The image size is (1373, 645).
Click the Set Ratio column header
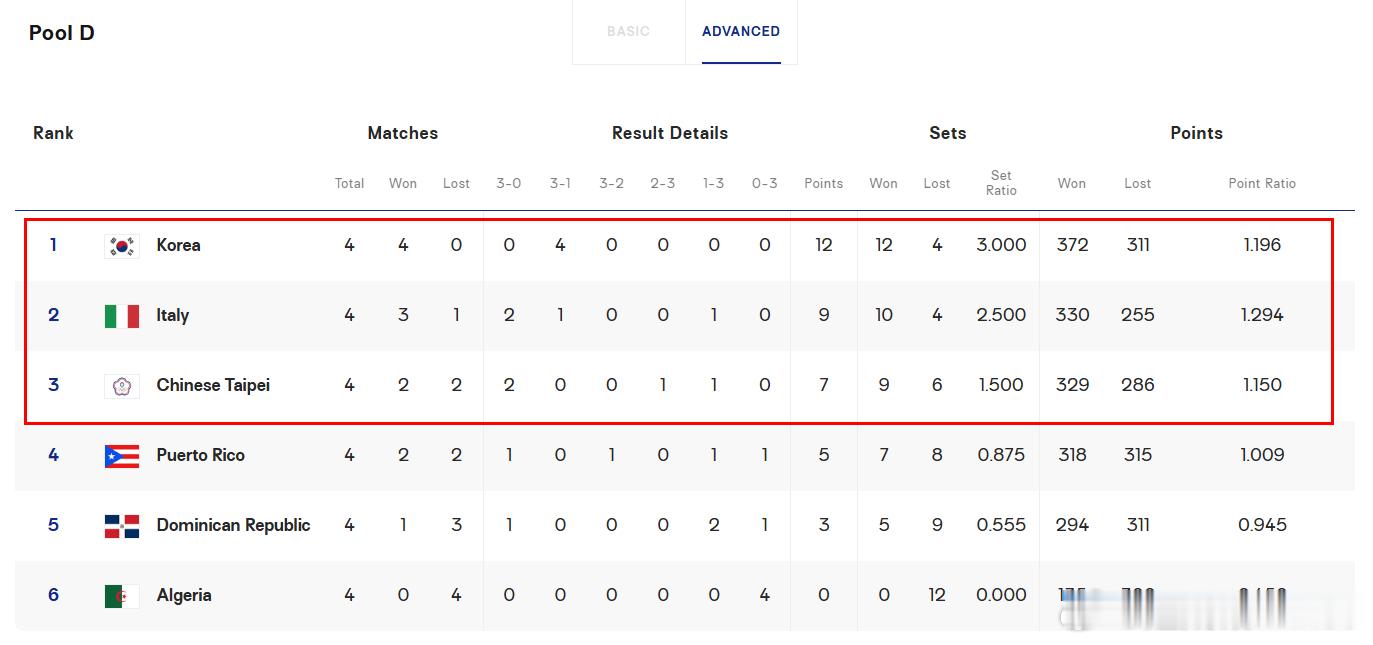(1001, 183)
